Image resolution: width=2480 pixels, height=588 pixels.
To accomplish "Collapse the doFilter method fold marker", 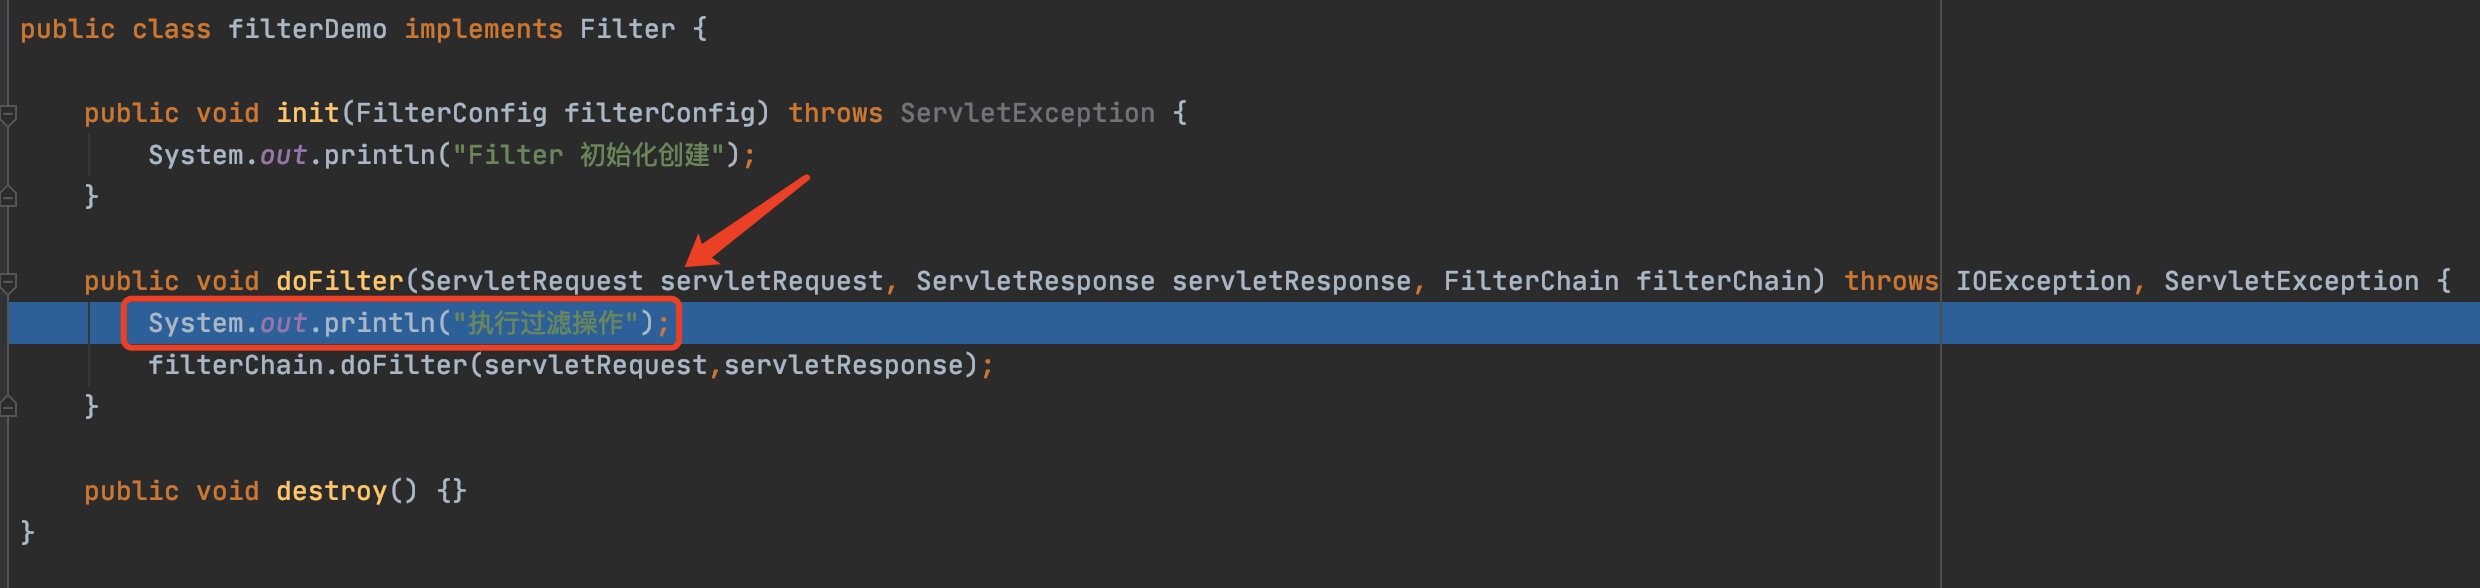I will coord(9,283).
